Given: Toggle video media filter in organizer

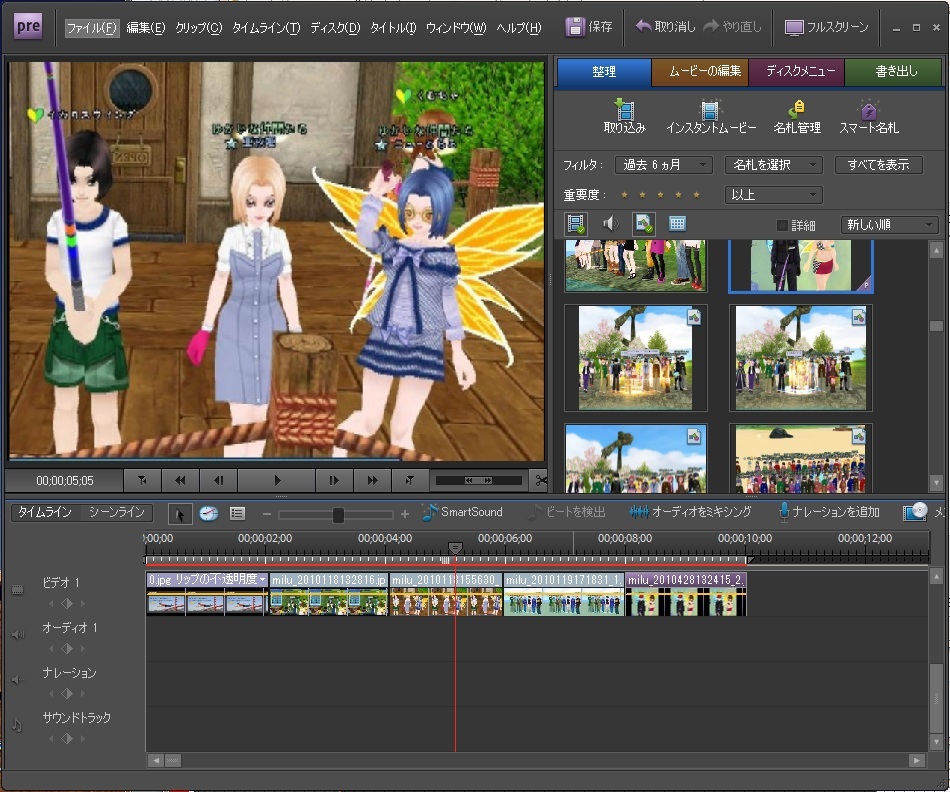Looking at the screenshot, I should (x=575, y=224).
